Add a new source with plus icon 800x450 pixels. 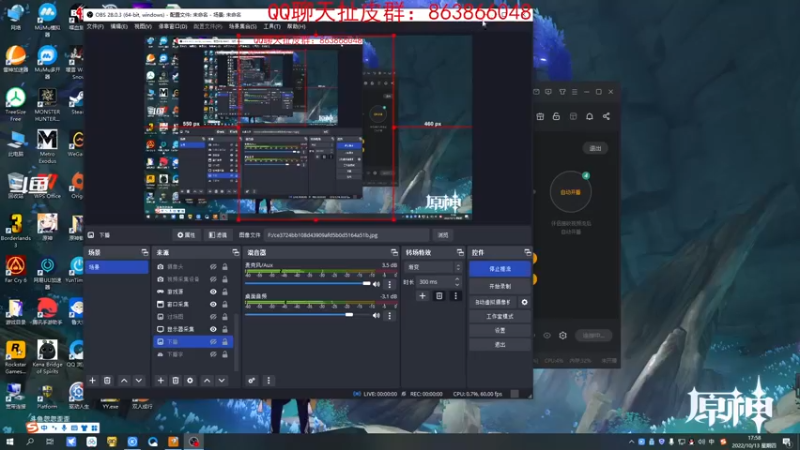click(x=161, y=381)
